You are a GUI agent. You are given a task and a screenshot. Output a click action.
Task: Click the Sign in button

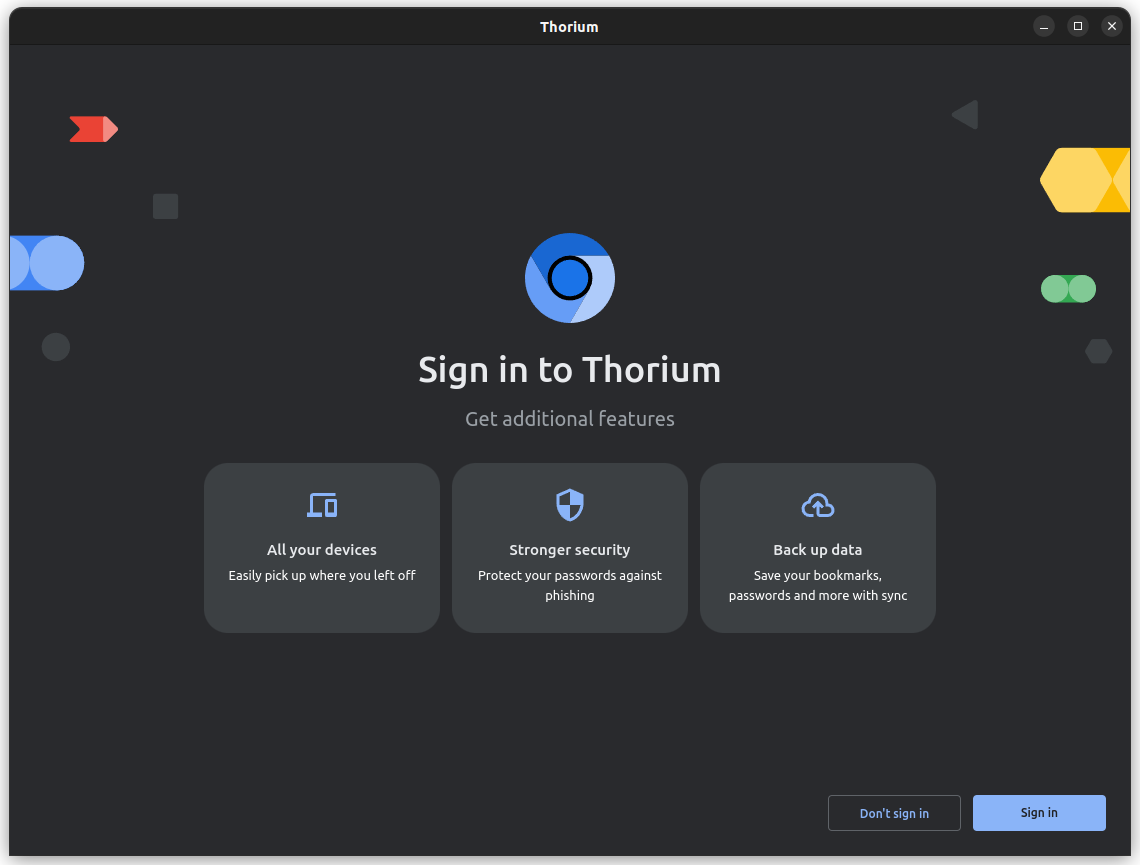[1039, 813]
